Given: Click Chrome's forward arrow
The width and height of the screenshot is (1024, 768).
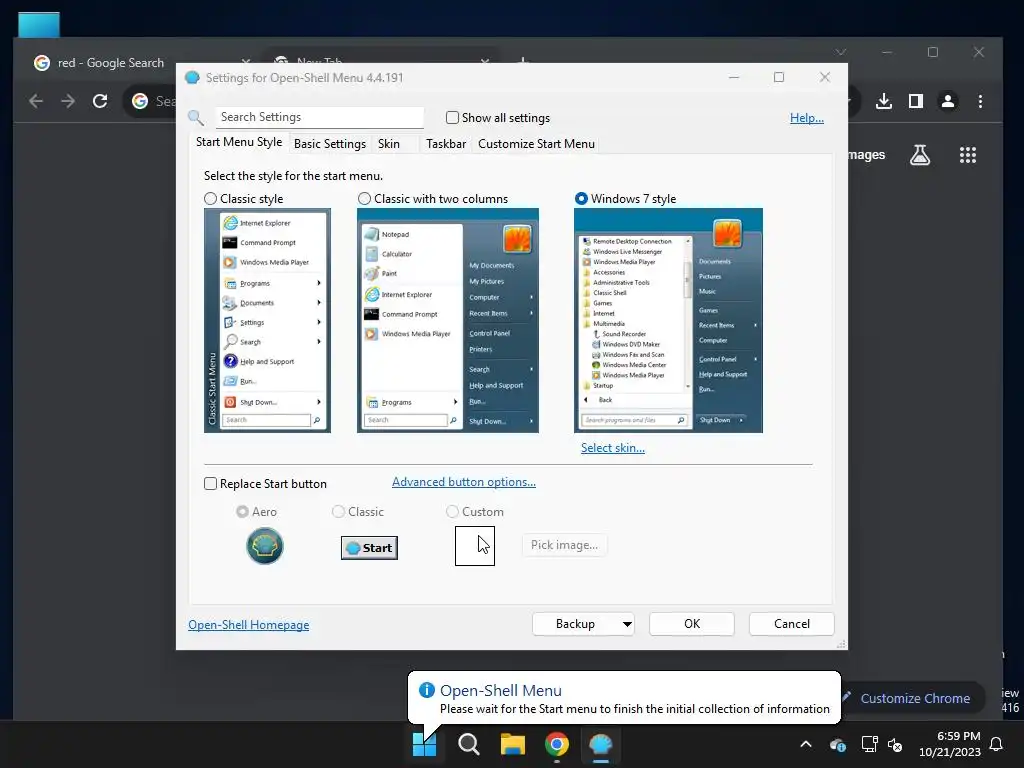Looking at the screenshot, I should click(x=68, y=101).
